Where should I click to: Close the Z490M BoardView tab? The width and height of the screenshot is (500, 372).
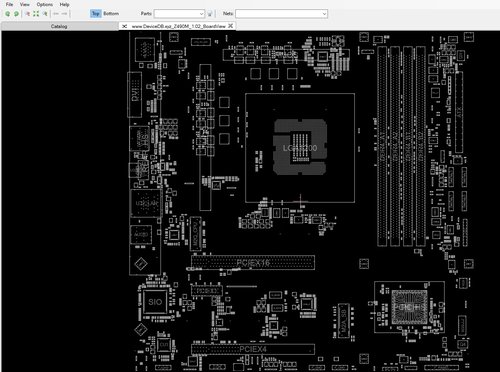230,26
